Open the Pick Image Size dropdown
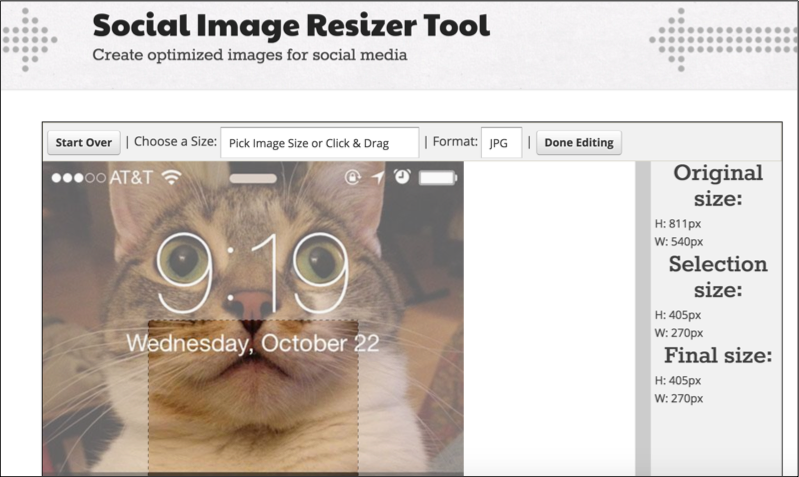The height and width of the screenshot is (477, 799). 319,143
